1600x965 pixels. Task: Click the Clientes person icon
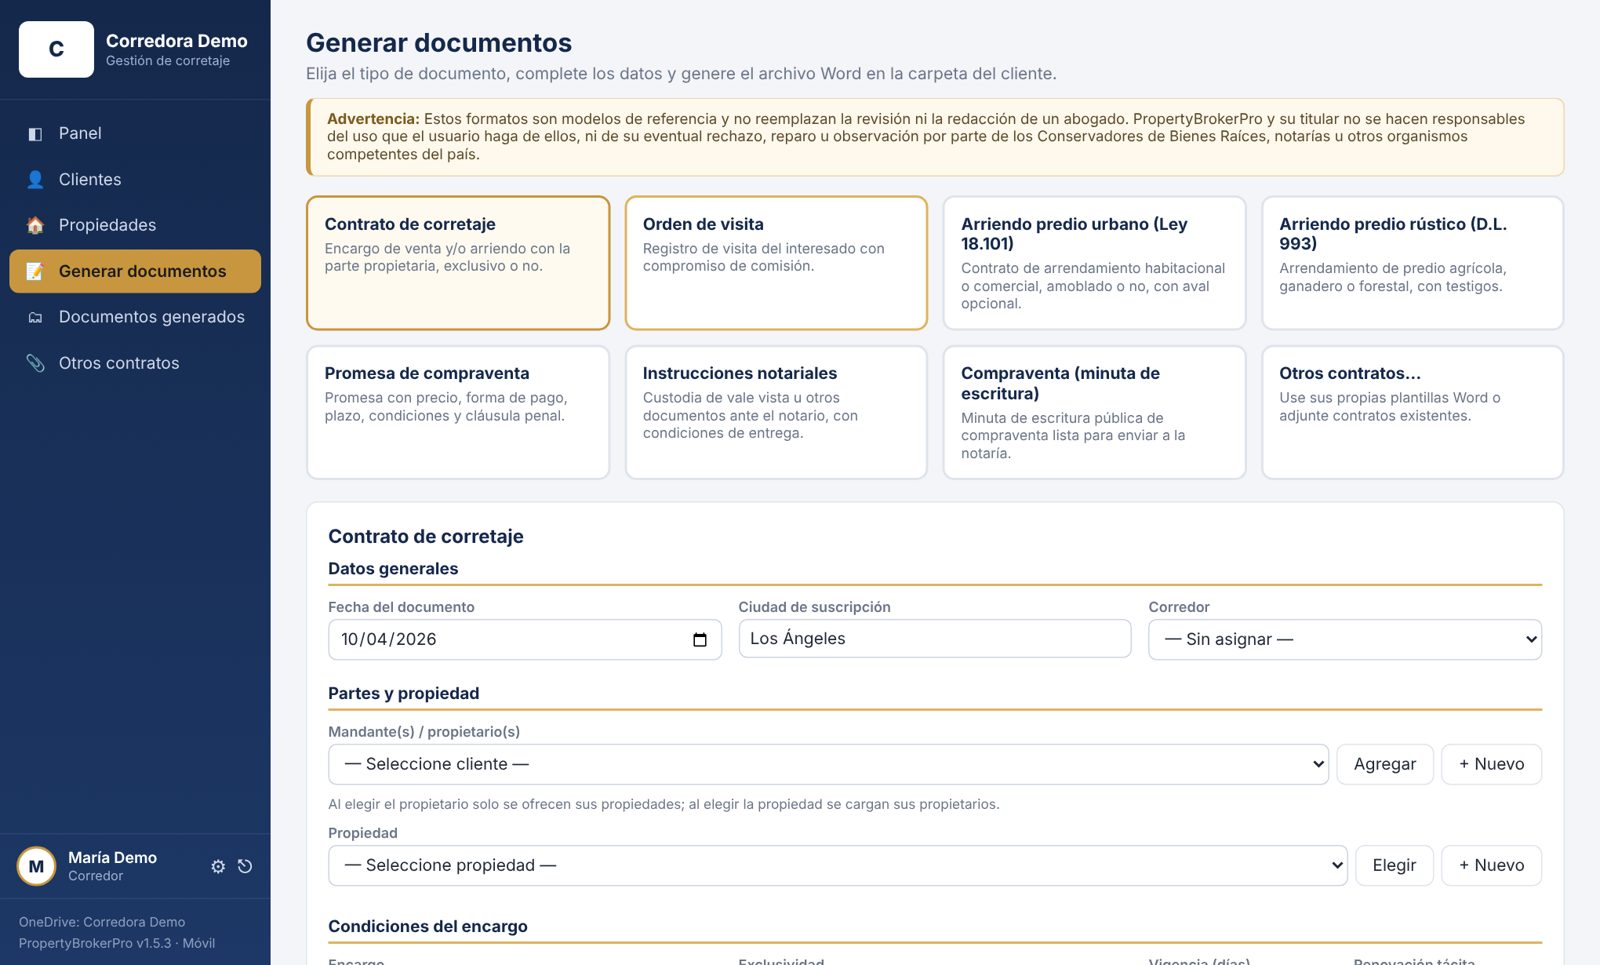[x=35, y=180]
